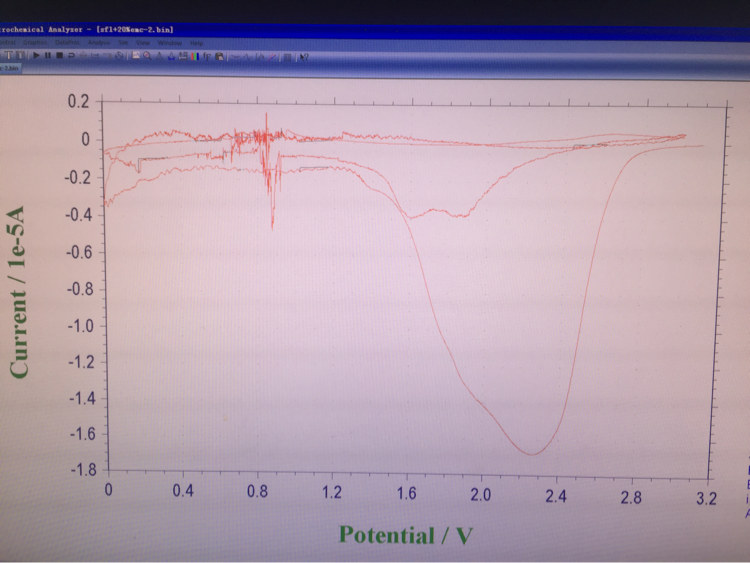Open the Font settings icon
Viewport: 750px width, 563px height.
click(x=207, y=56)
